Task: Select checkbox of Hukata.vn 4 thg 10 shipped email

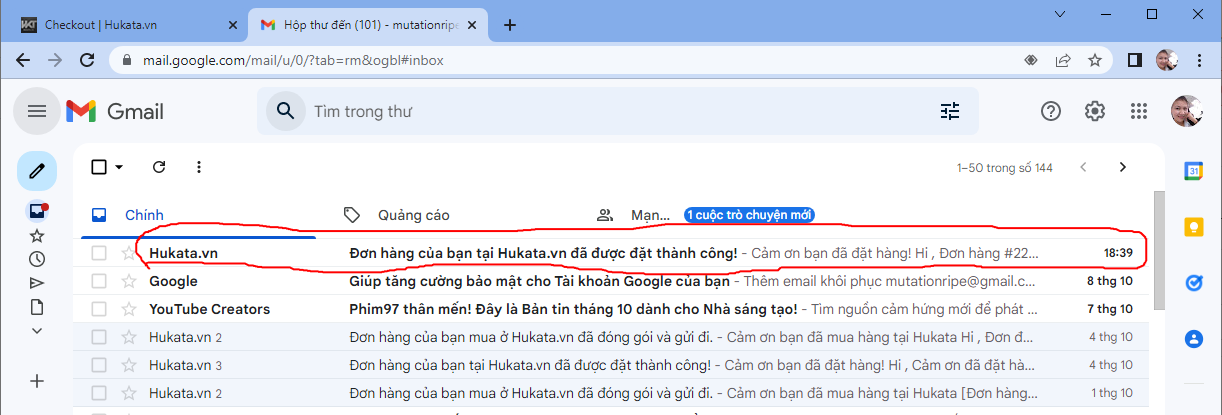Action: click(99, 337)
